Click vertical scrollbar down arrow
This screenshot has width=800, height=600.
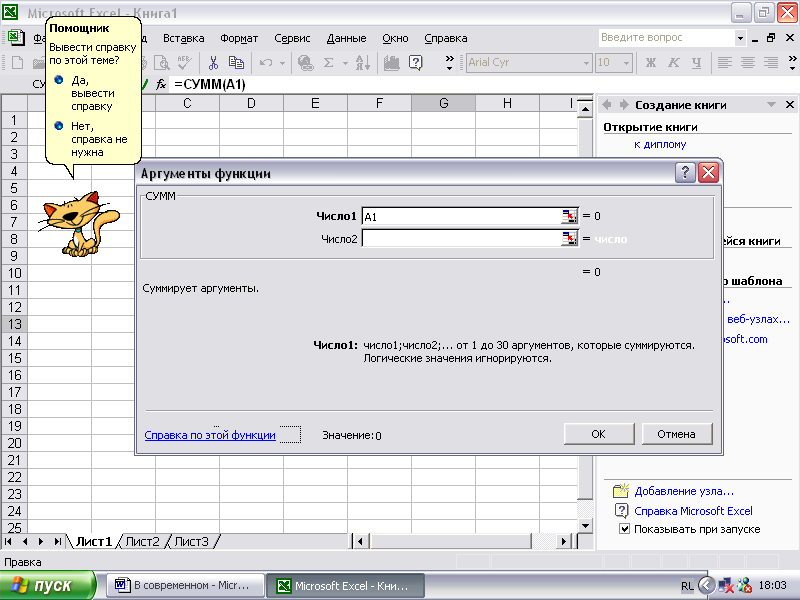[585, 526]
